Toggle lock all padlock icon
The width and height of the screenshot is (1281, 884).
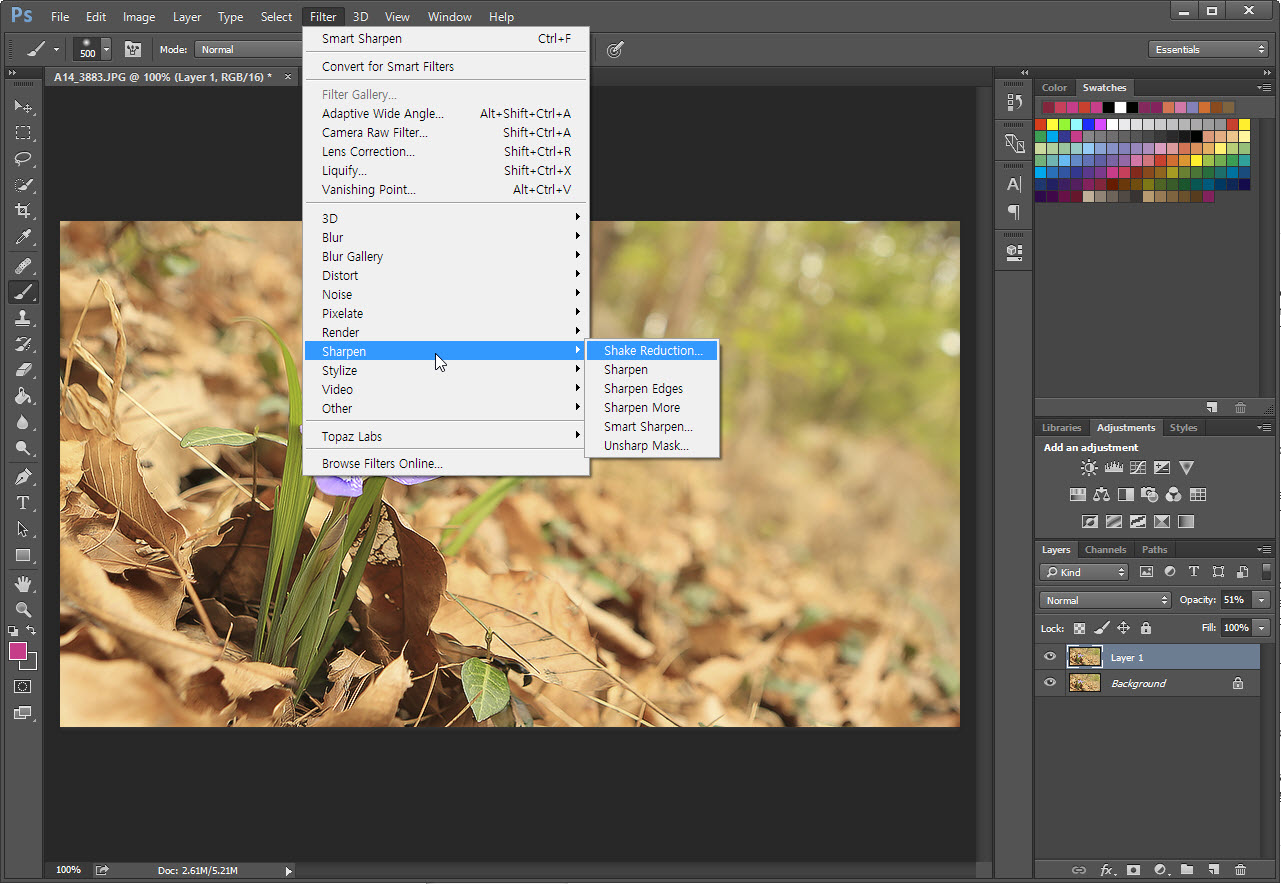1146,628
